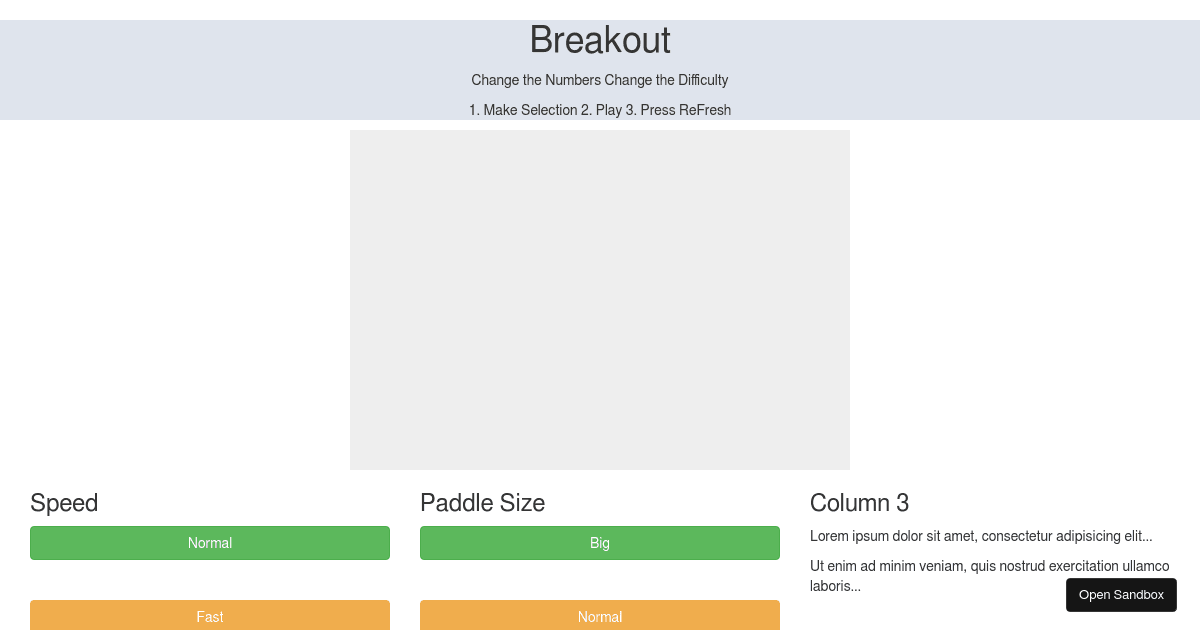1200x630 pixels.
Task: Click the Lorem ipsum paragraph in Column 3
Action: [x=981, y=536]
